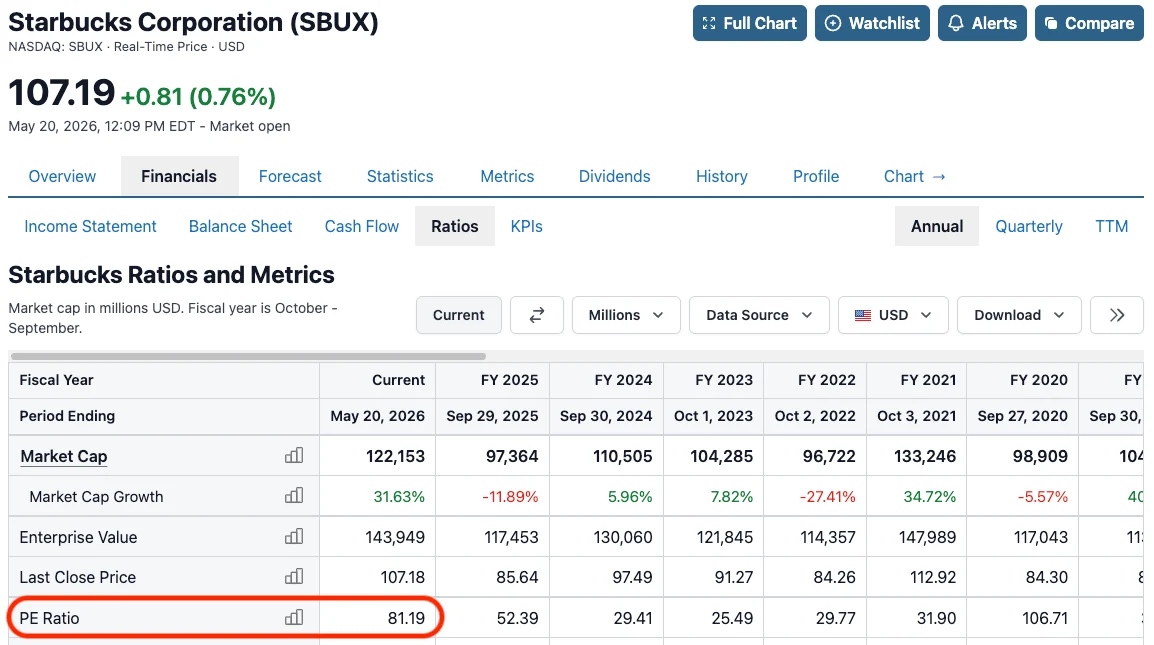The width and height of the screenshot is (1154, 645).
Task: Click the stock price 107.19
Action: [62, 93]
